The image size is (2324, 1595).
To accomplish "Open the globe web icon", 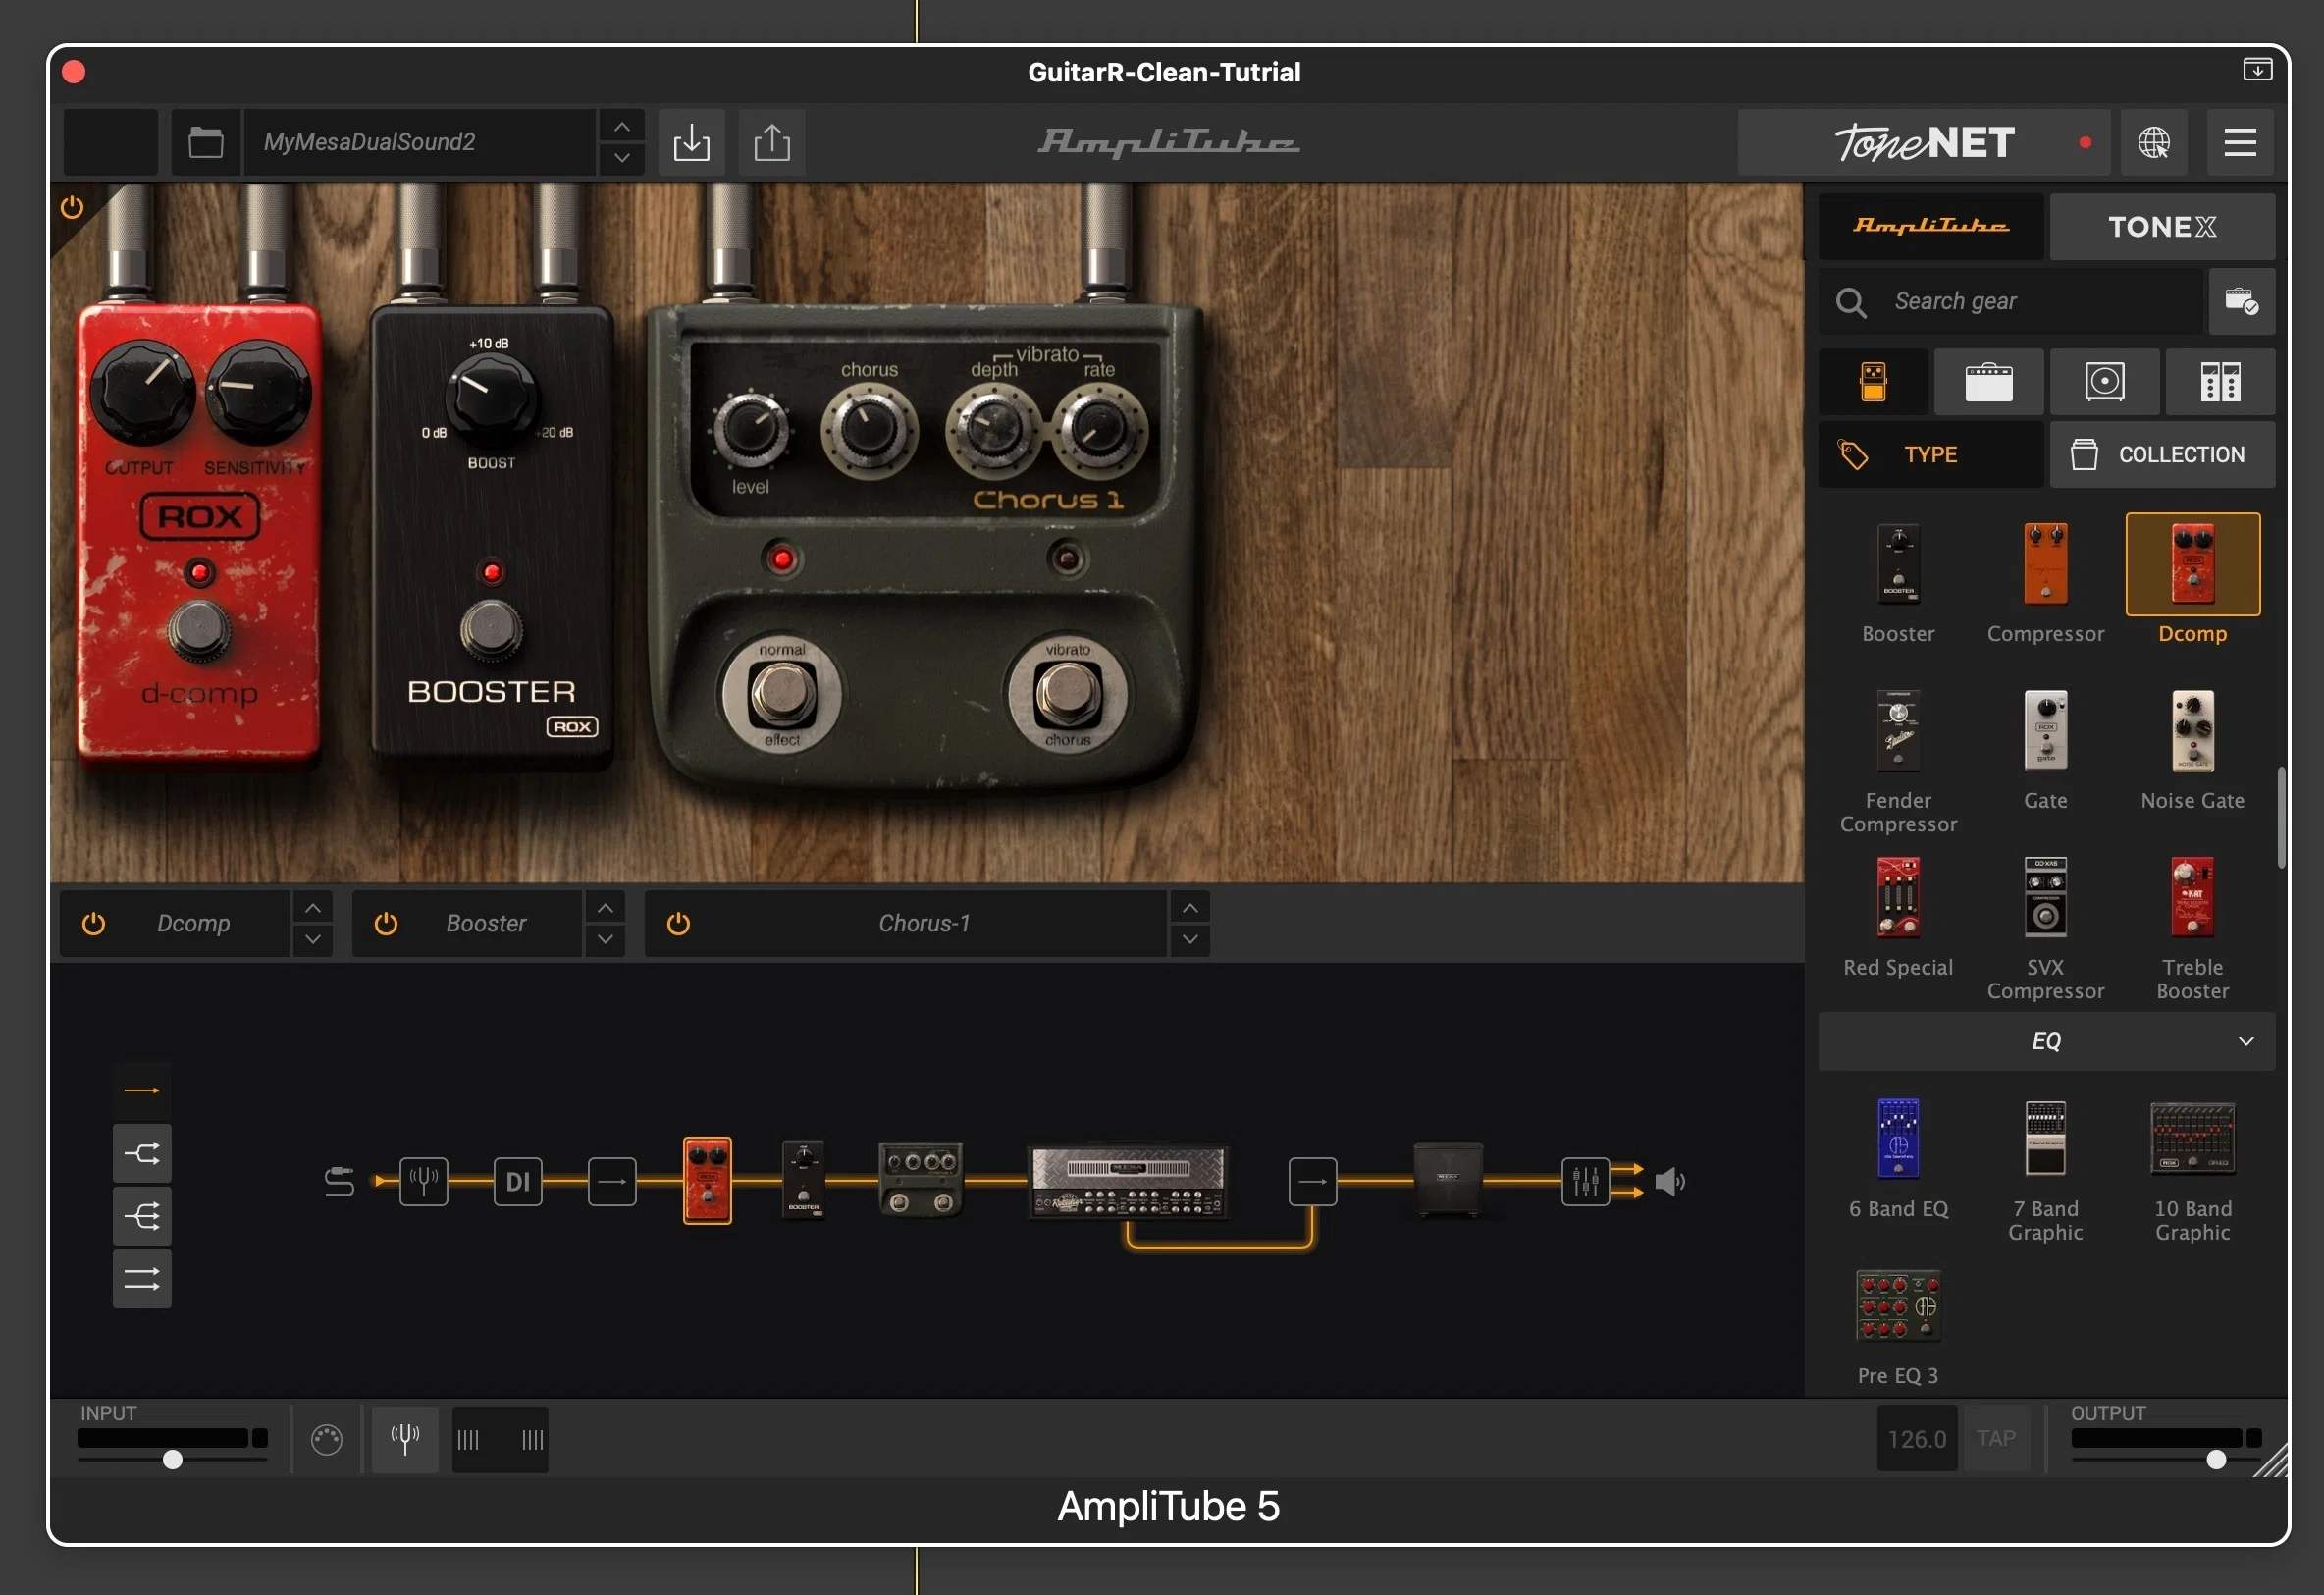I will click(2154, 142).
